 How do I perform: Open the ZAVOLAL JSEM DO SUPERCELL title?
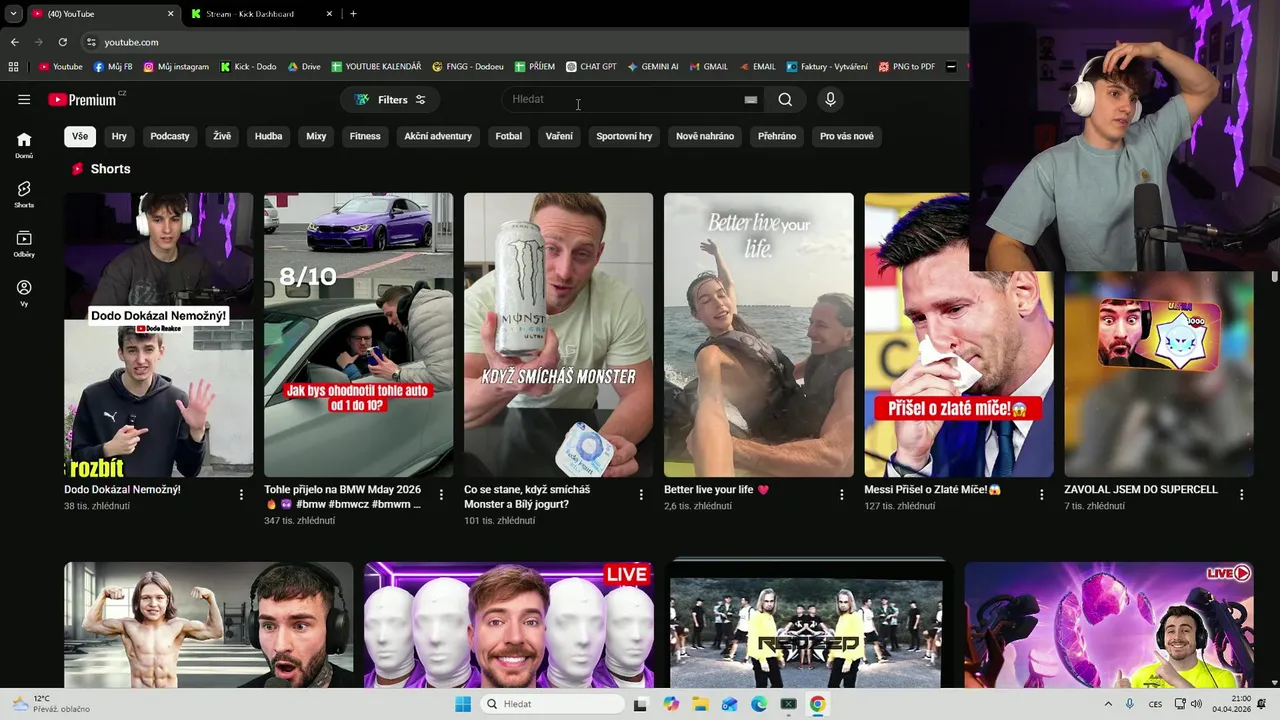pos(1141,490)
